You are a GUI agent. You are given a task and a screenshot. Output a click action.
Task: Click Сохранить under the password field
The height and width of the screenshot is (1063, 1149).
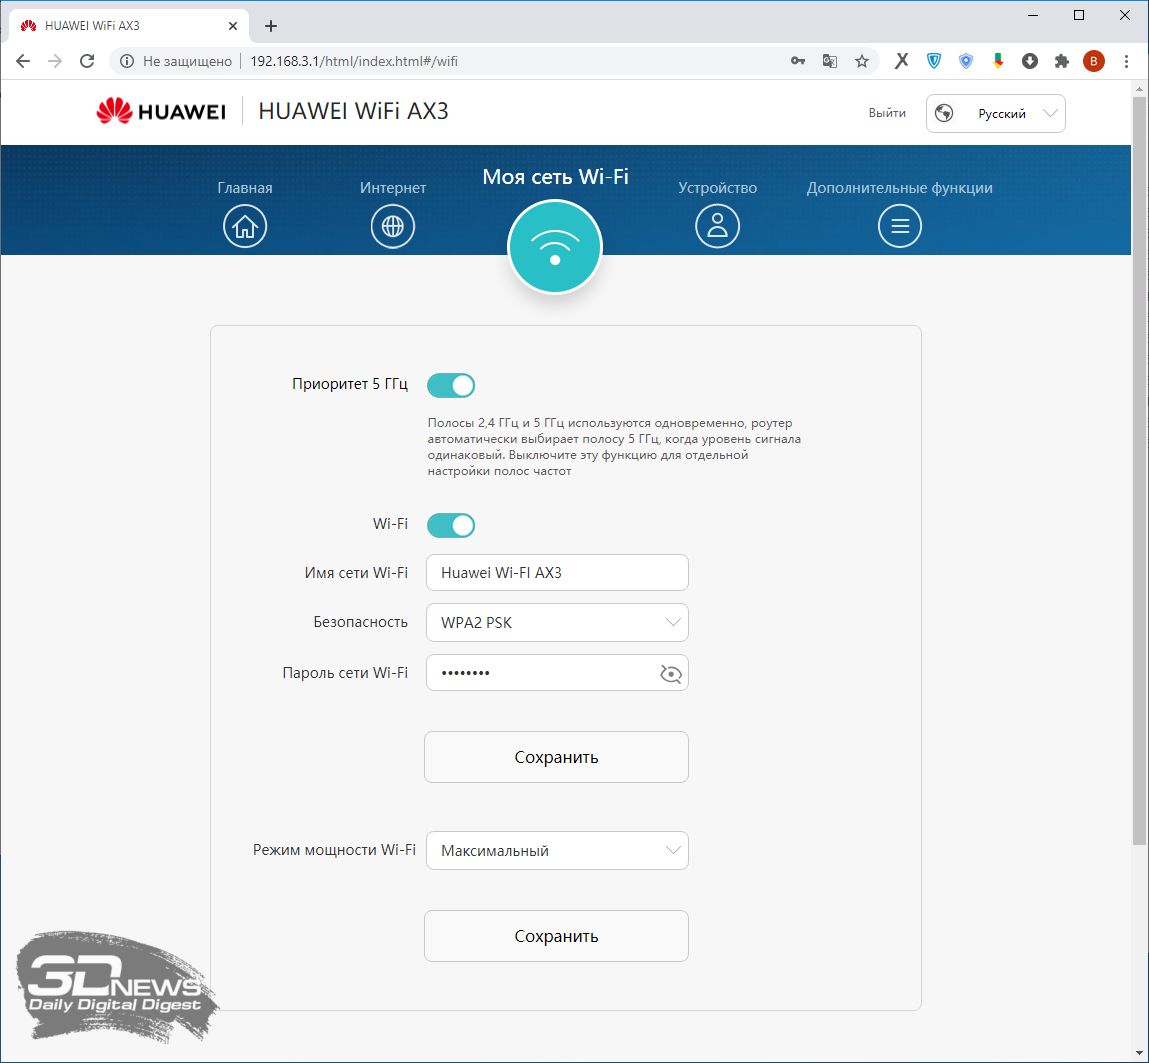[556, 757]
